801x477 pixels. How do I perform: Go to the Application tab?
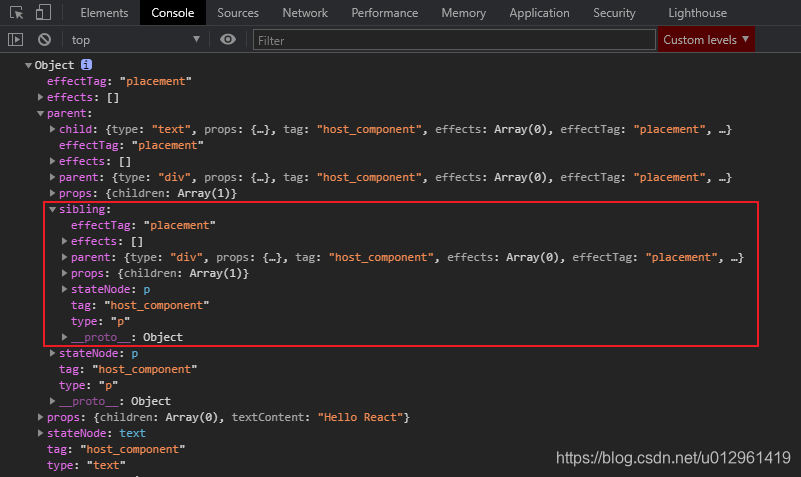tap(539, 13)
